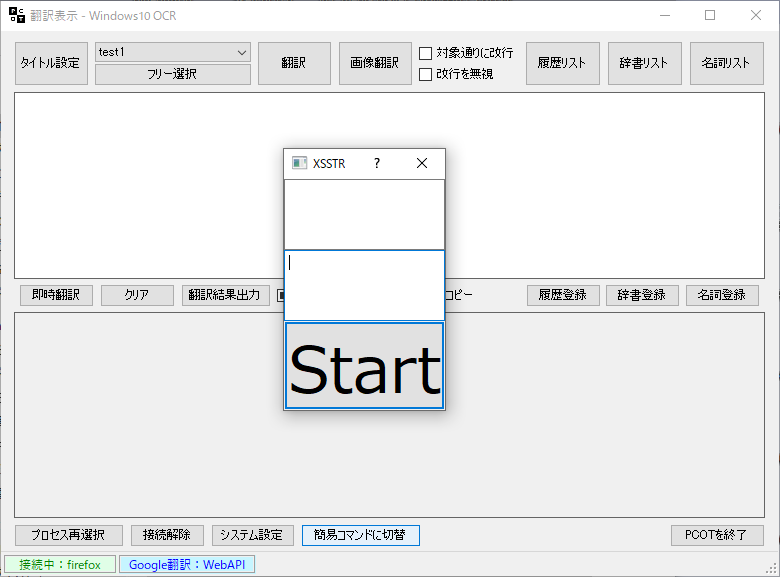Click the 画像翻訳 button
This screenshot has height=577, width=780.
[375, 63]
